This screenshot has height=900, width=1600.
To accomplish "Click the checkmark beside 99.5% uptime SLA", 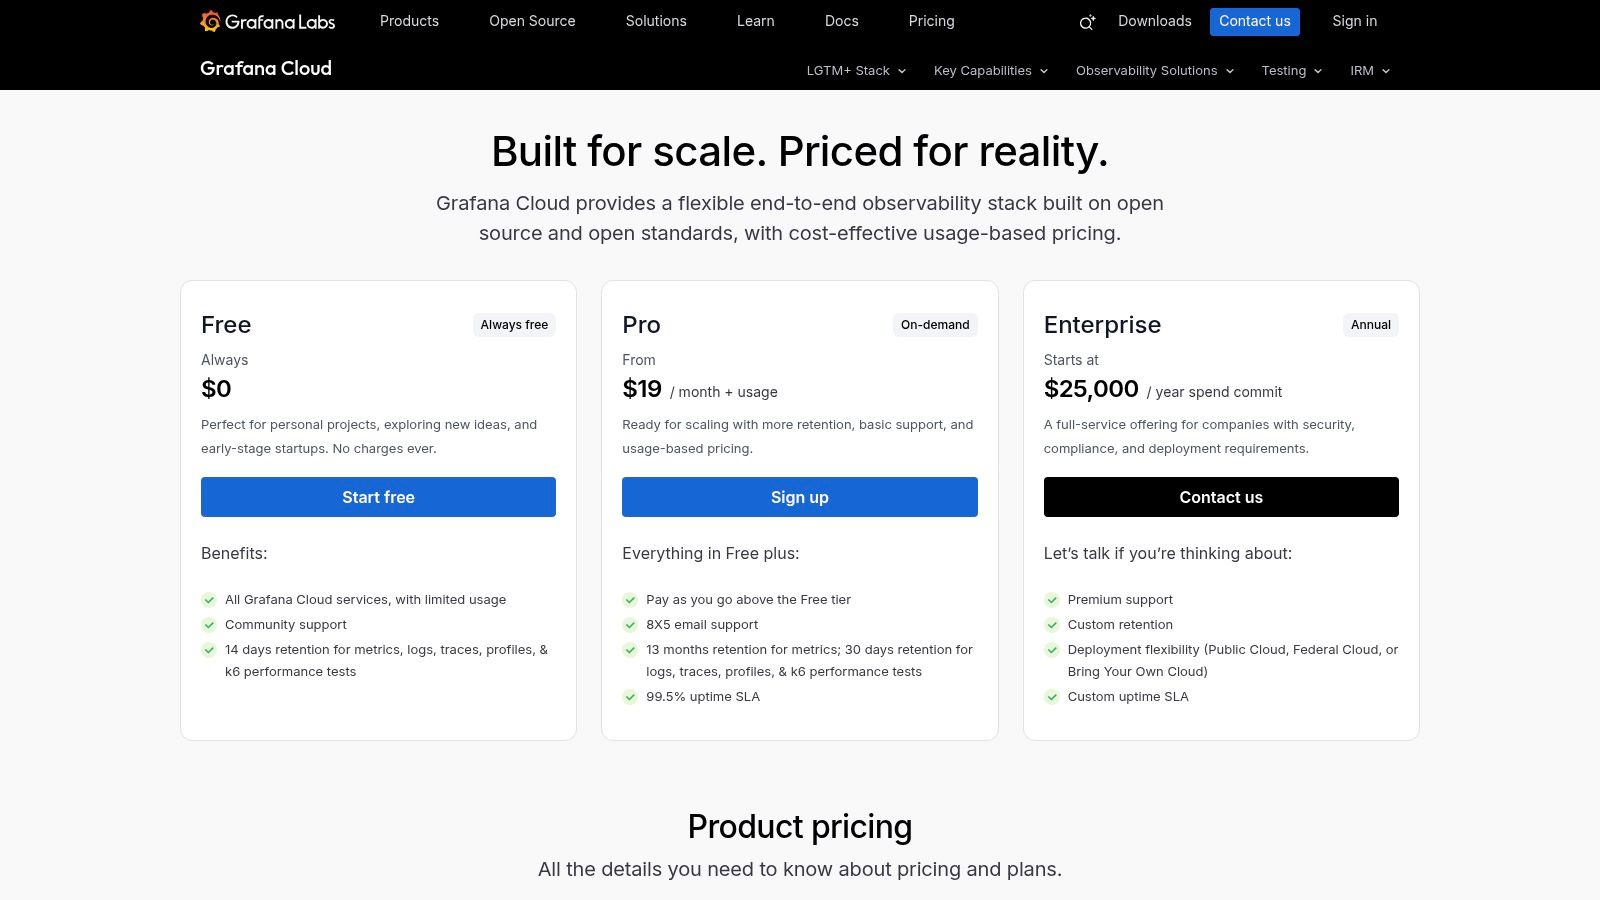I will coord(630,697).
